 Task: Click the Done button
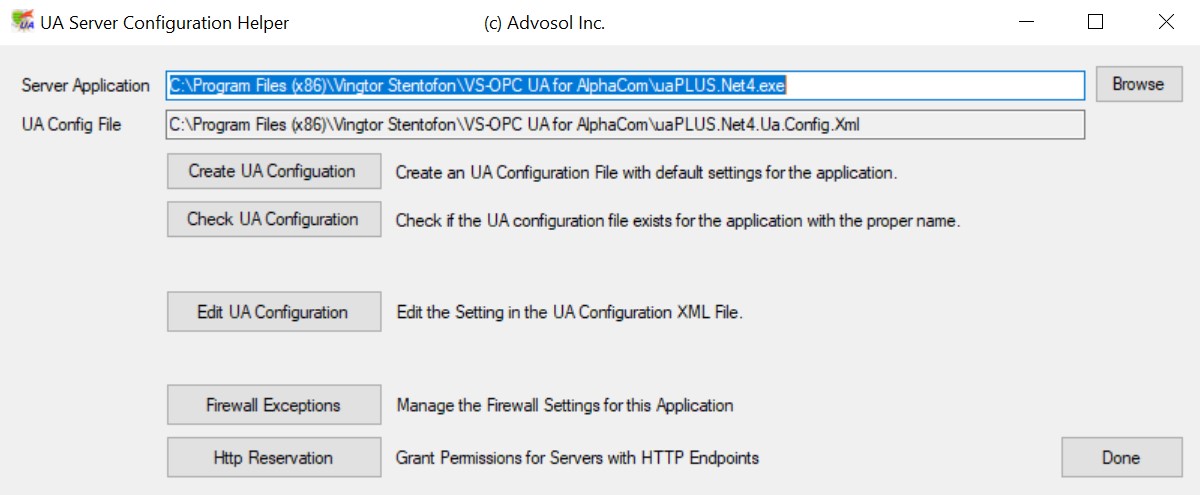click(x=1120, y=458)
